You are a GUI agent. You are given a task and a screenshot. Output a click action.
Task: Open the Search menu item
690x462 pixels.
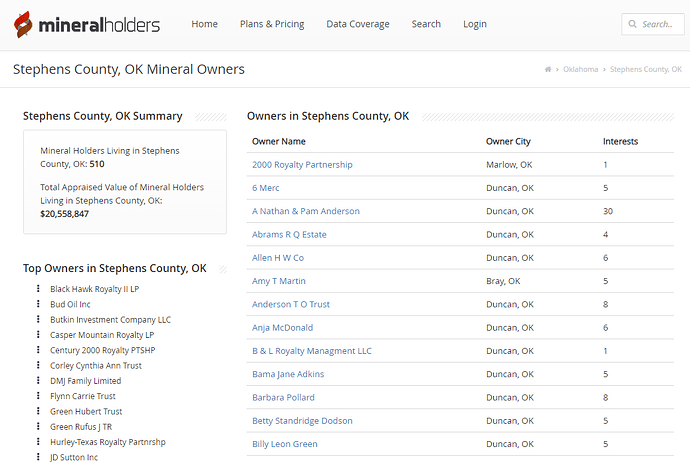[426, 24]
